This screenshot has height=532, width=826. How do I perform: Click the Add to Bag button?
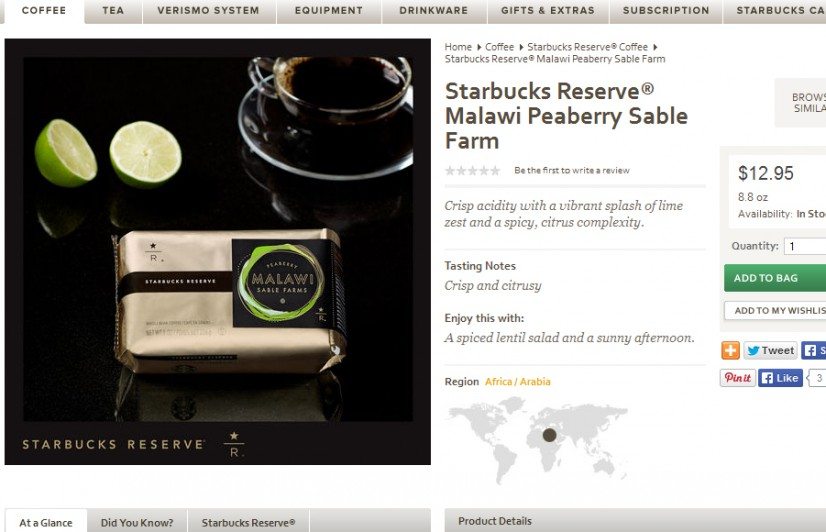coord(775,278)
